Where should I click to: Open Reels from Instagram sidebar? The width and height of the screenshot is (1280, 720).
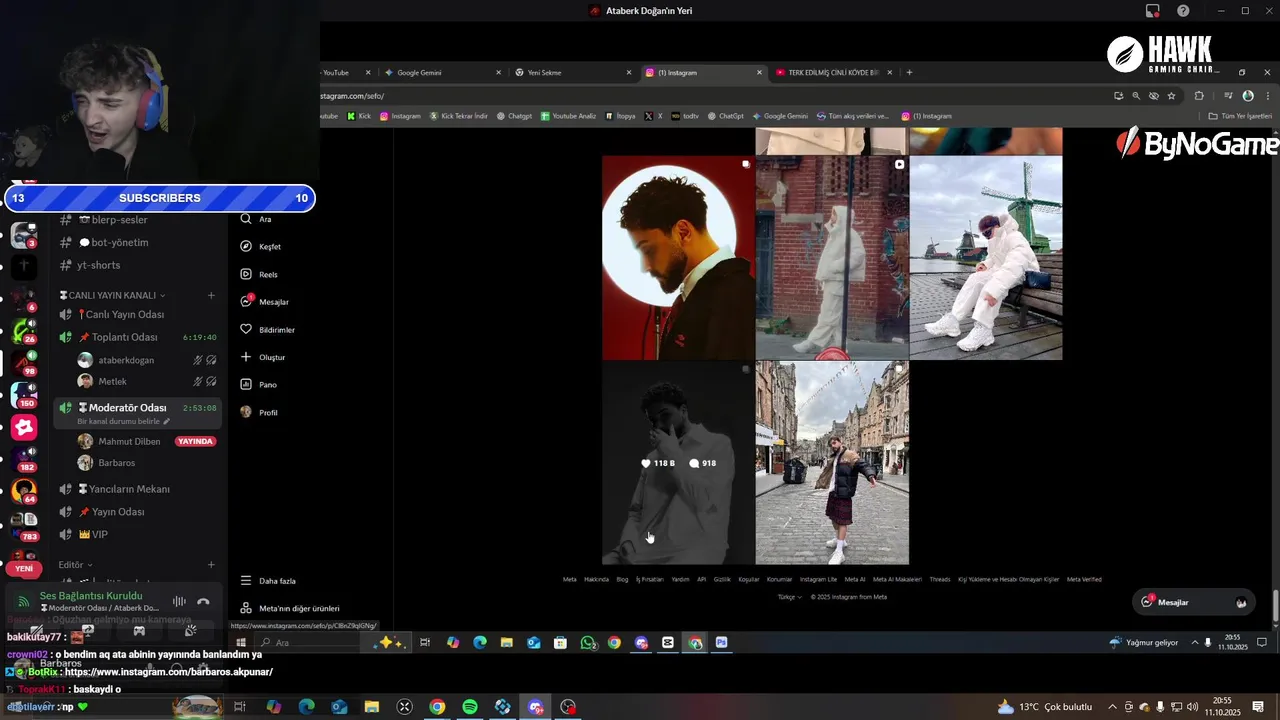pos(259,274)
